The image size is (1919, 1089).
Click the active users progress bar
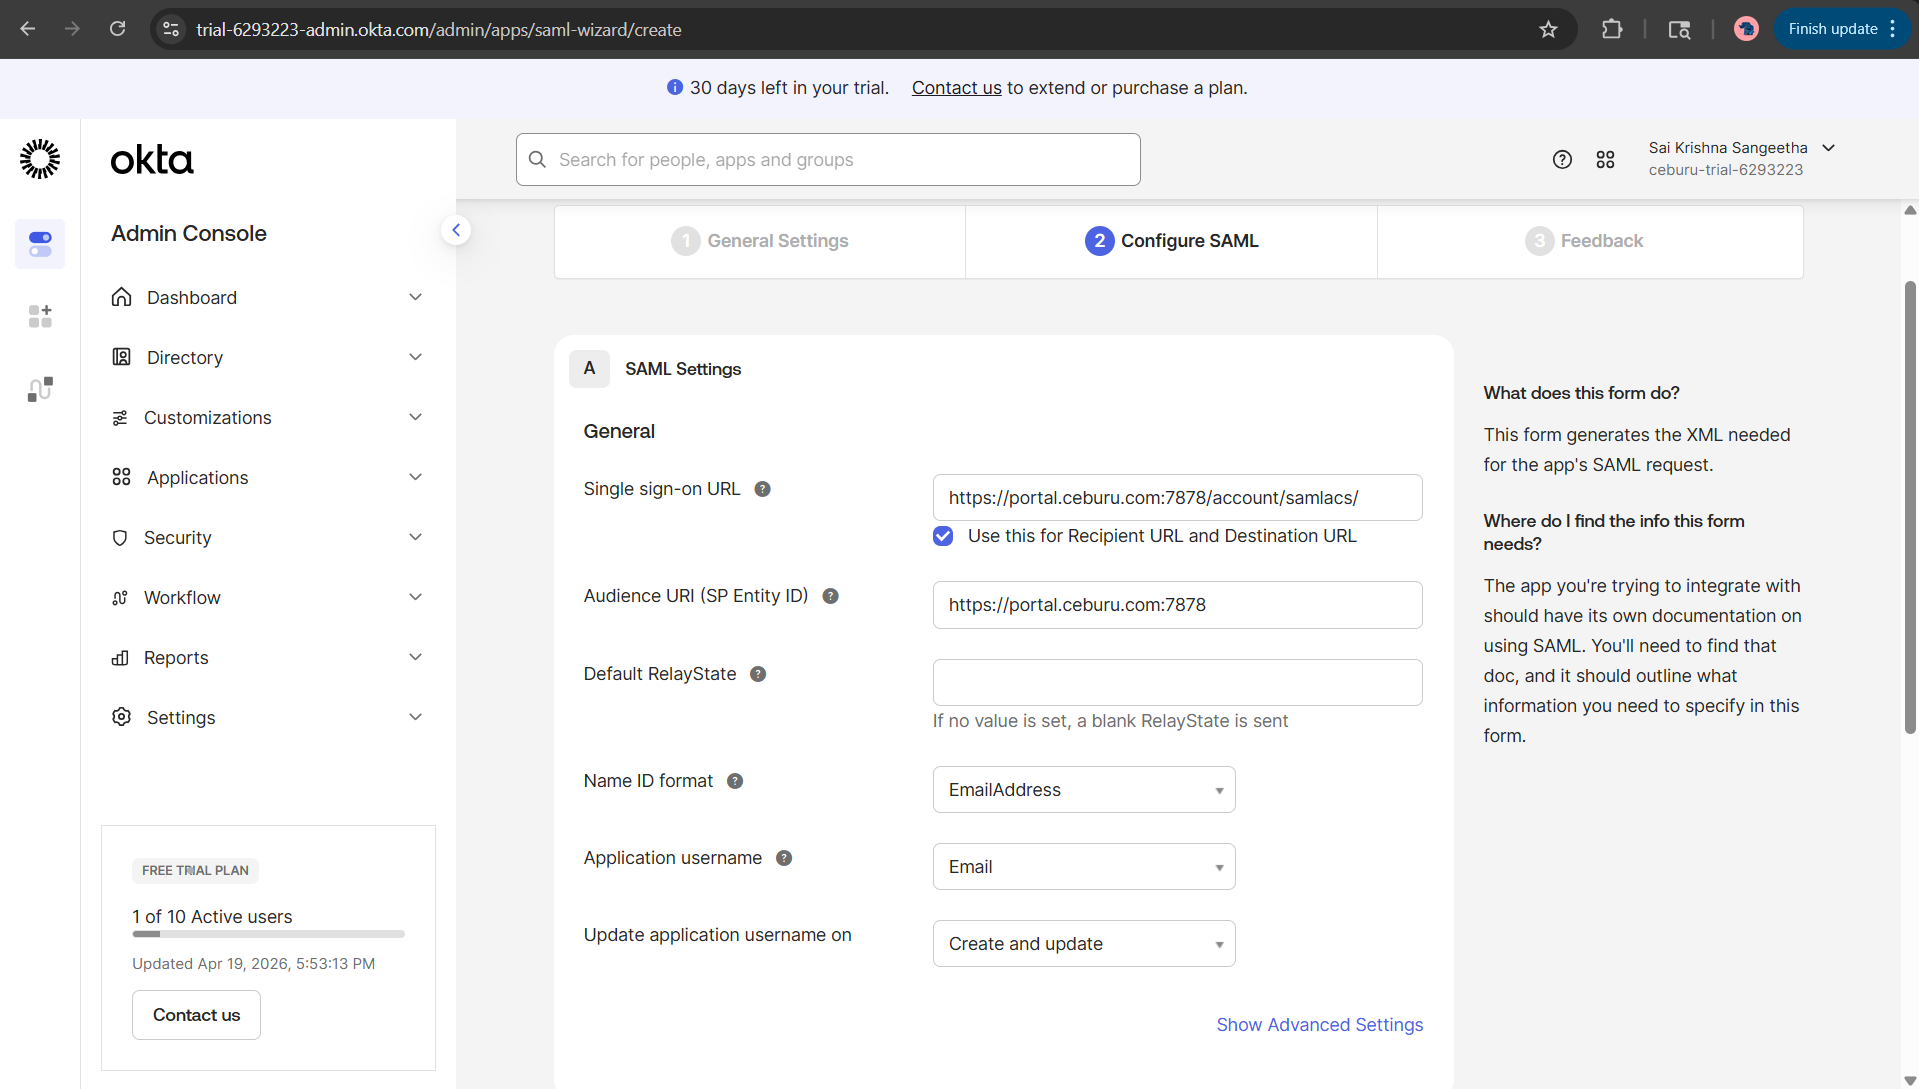(268, 934)
